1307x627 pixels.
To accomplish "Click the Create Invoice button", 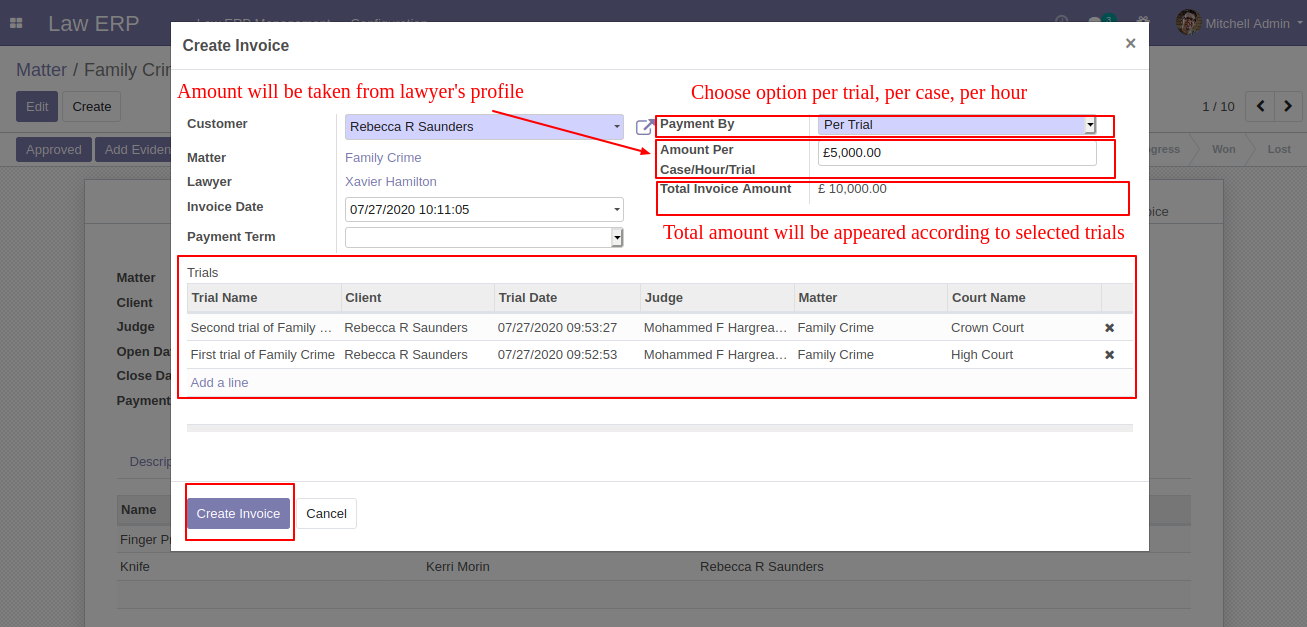I will pyautogui.click(x=238, y=513).
